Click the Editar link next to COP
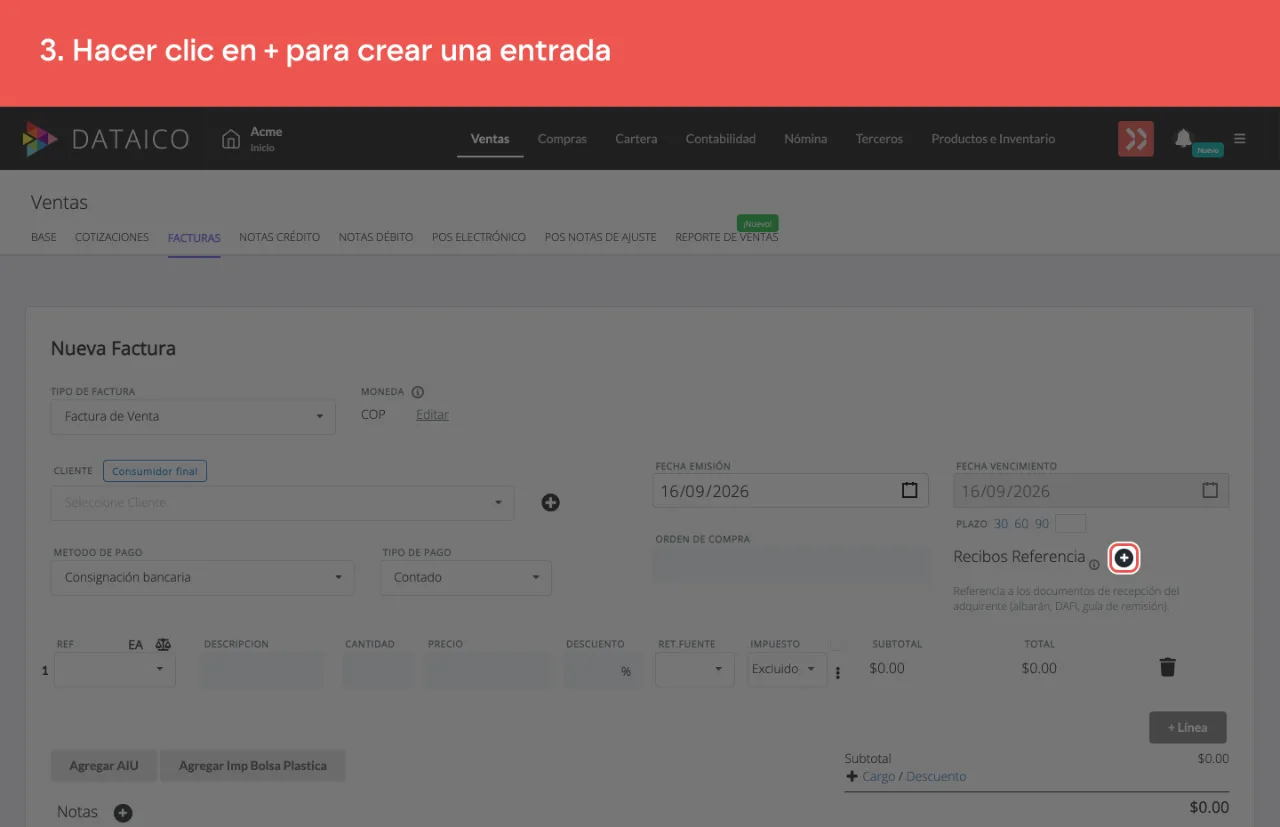 (x=432, y=415)
